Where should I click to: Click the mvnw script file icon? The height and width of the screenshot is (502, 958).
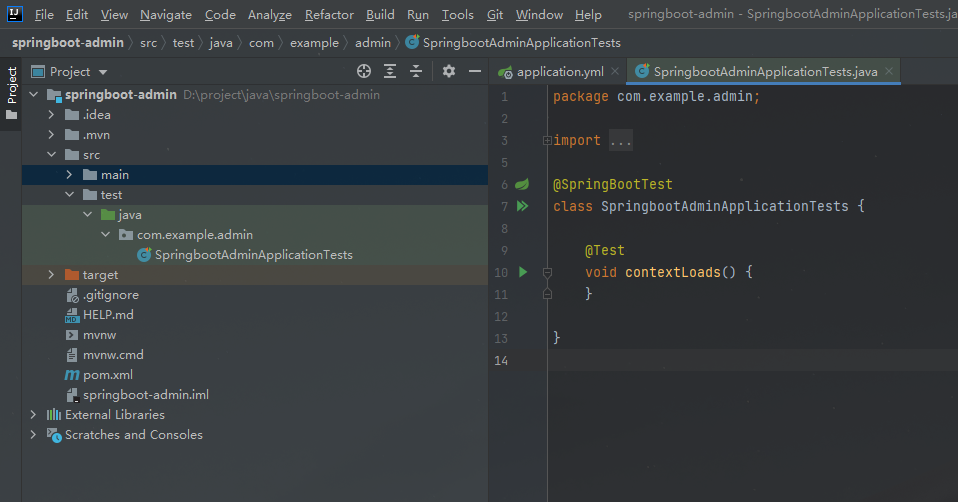point(72,335)
